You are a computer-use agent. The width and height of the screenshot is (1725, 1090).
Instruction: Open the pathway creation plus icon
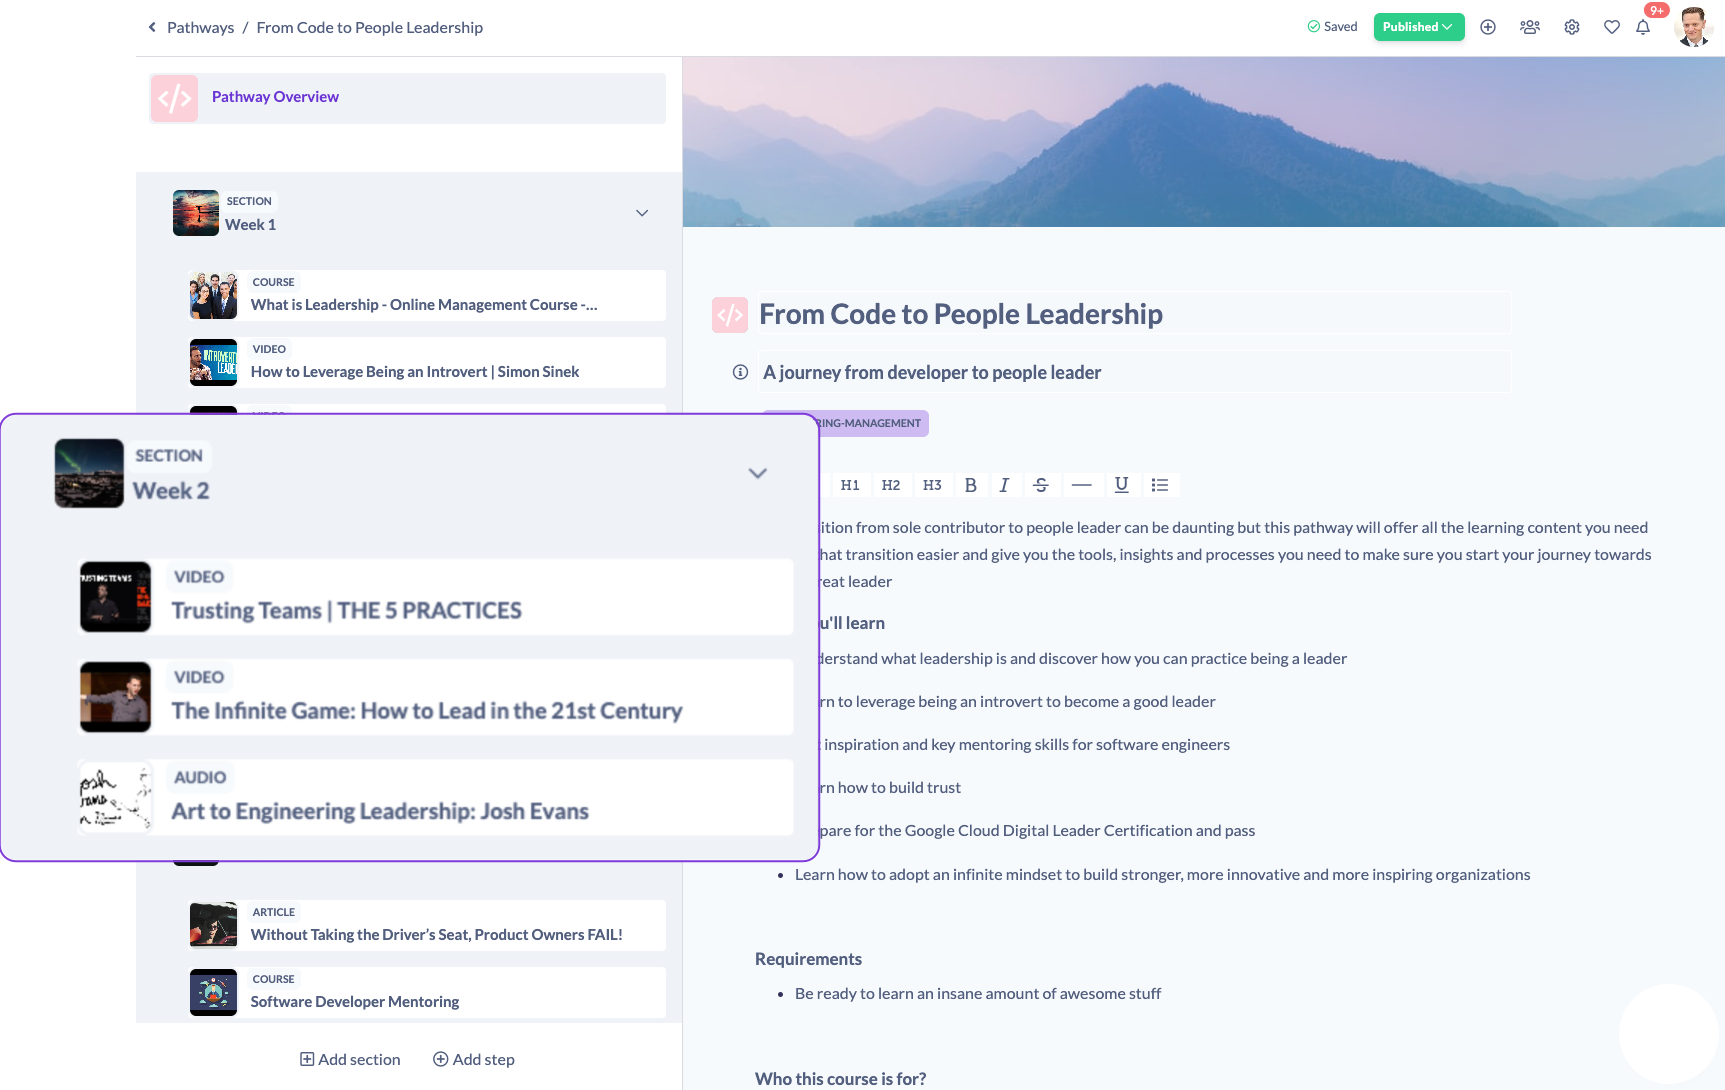coord(1487,27)
